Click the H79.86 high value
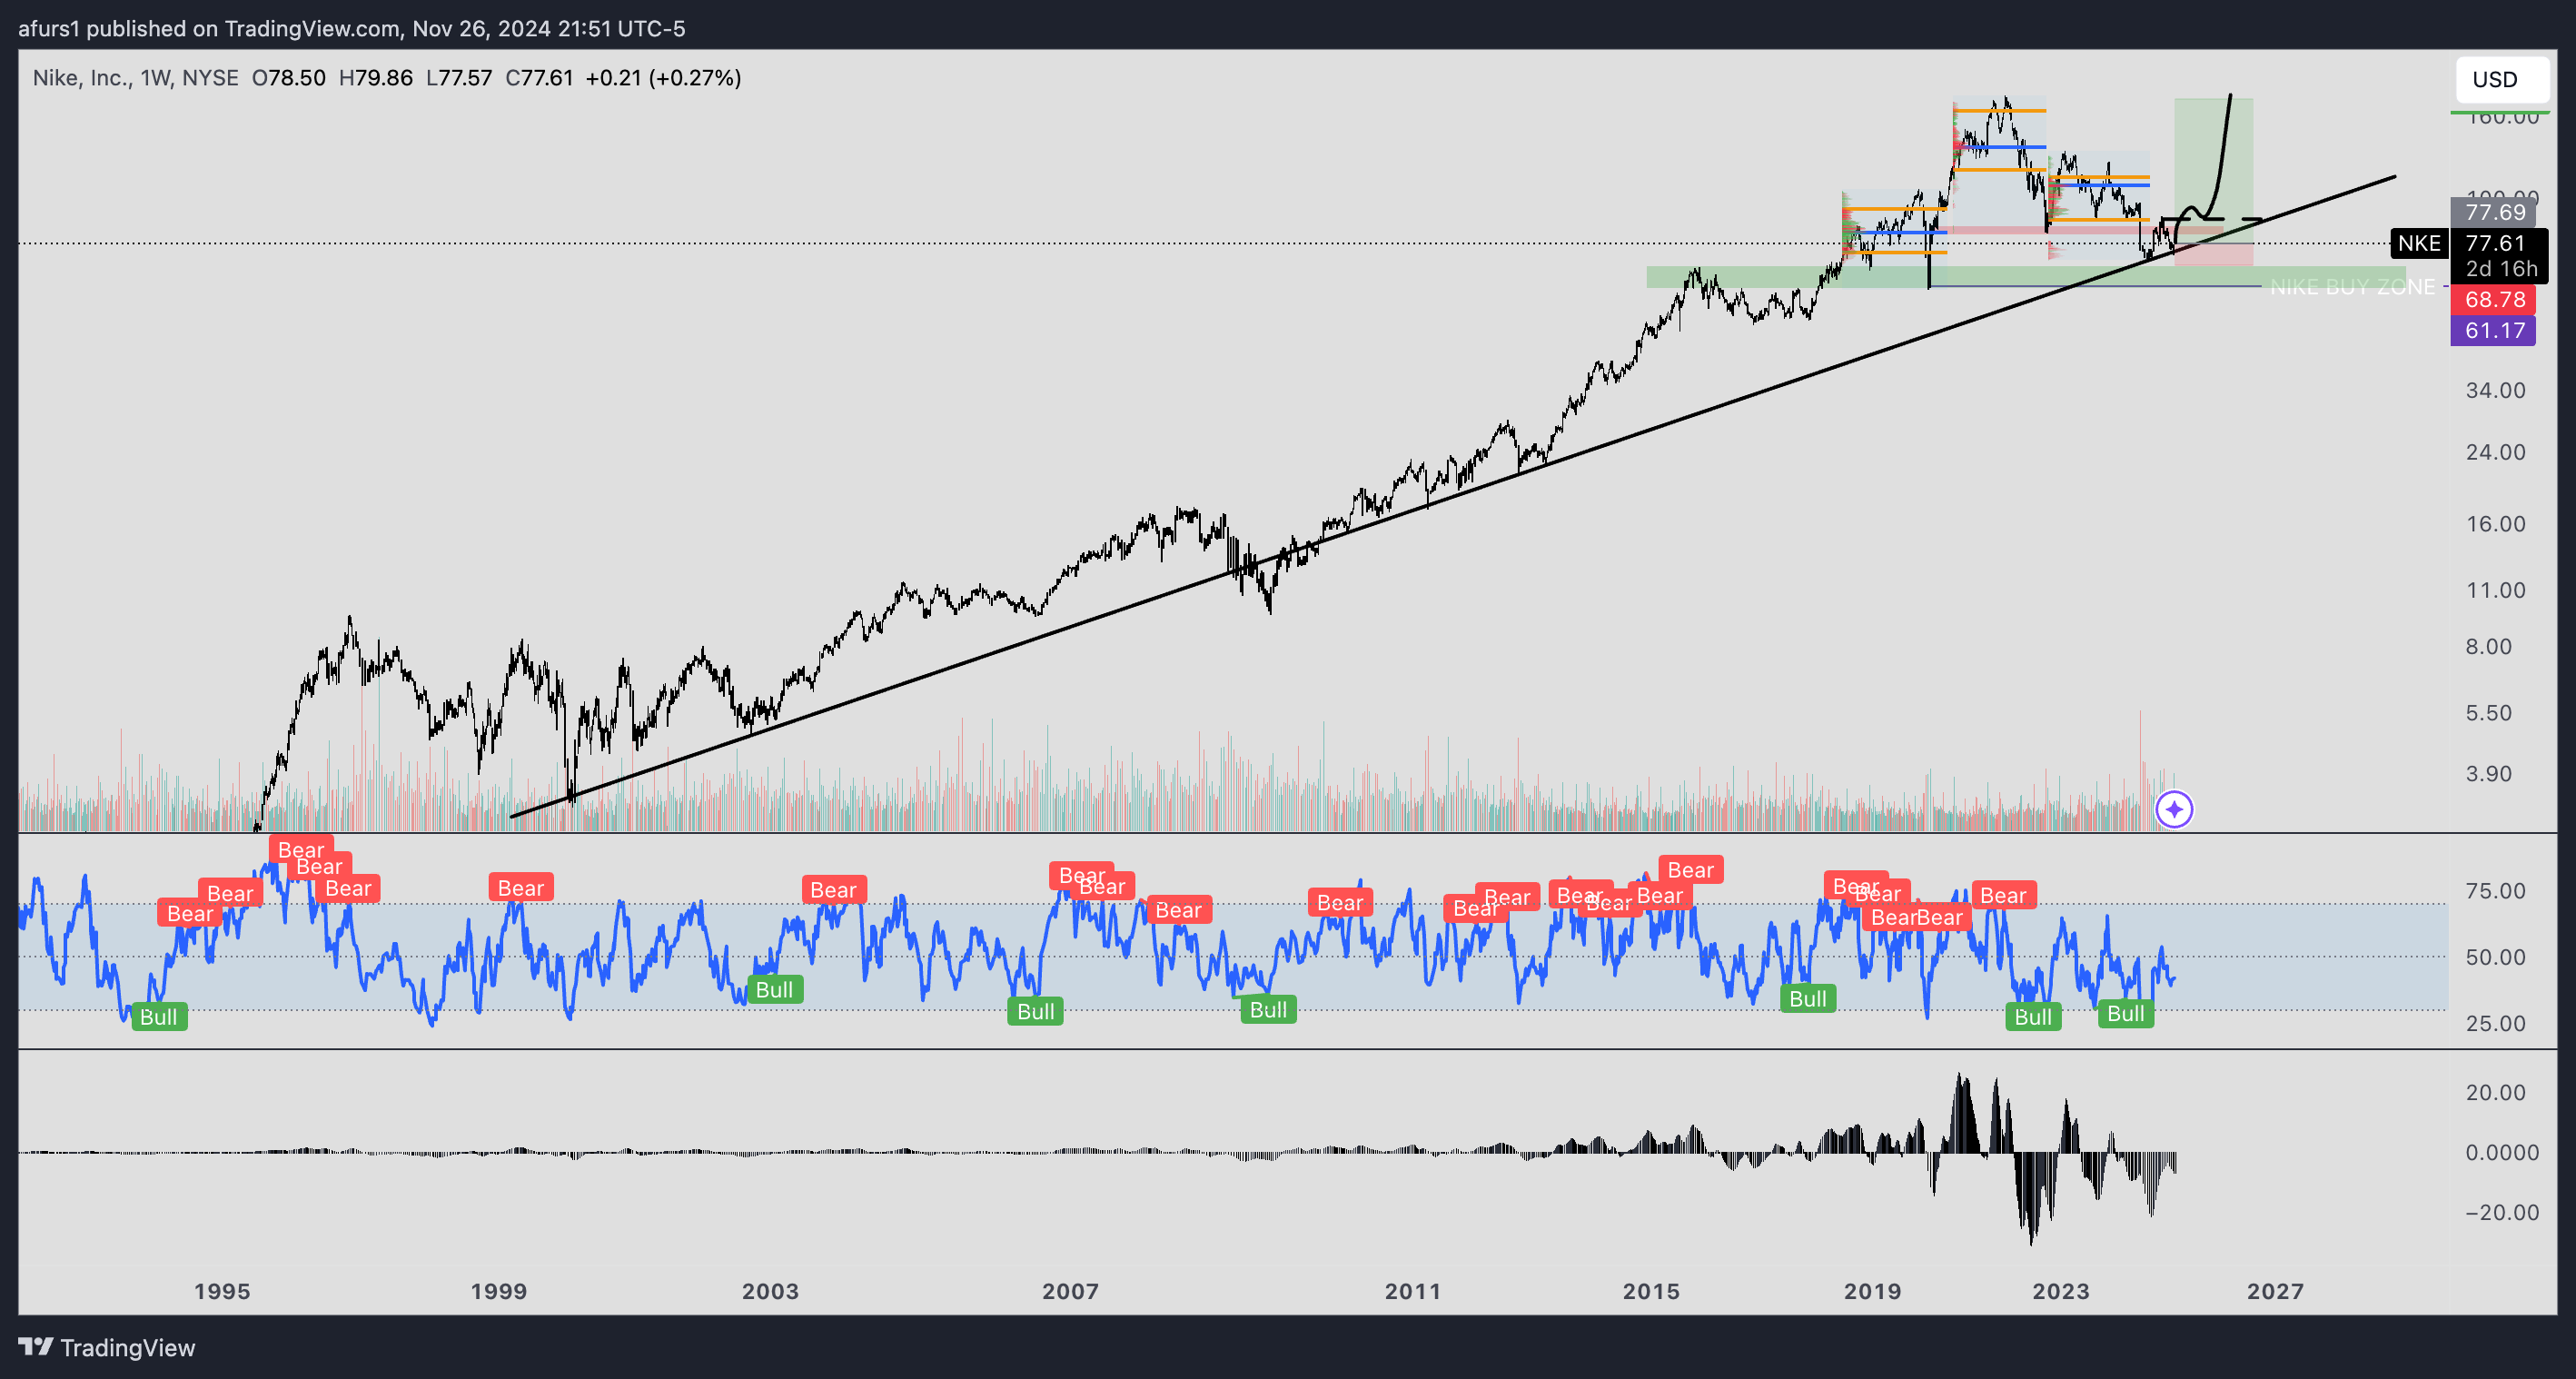 tap(375, 78)
